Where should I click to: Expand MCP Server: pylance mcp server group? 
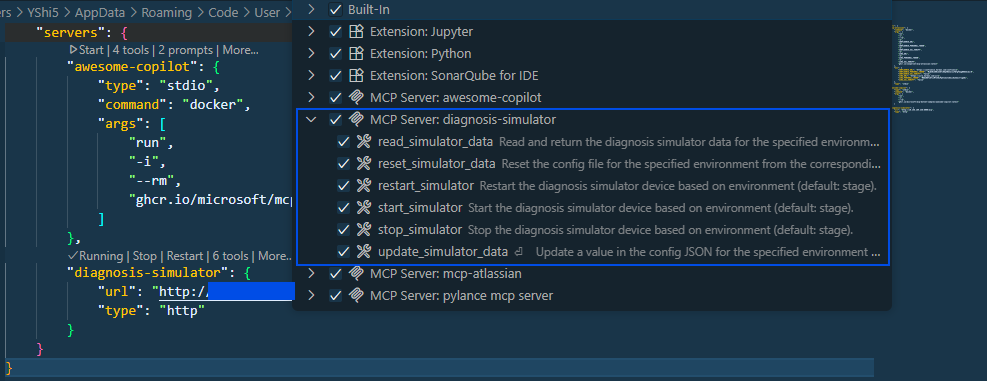pos(310,295)
